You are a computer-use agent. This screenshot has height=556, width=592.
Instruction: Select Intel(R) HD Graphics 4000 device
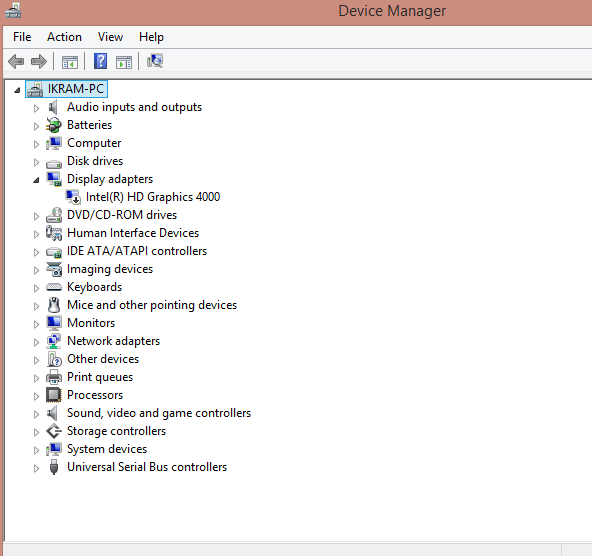153,197
